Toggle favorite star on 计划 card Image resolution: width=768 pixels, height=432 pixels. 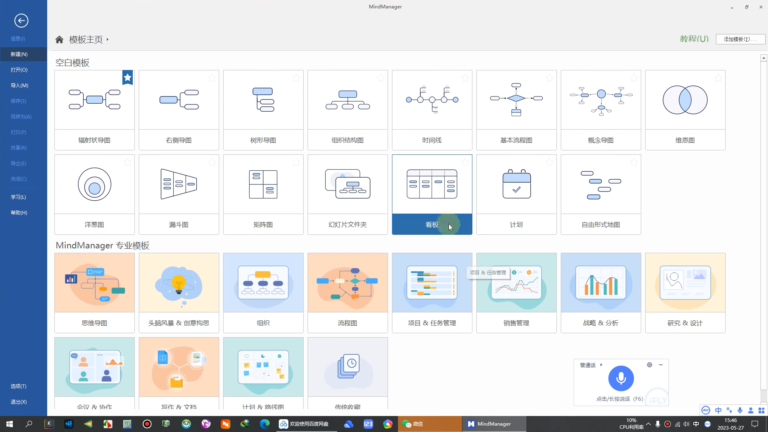[549, 162]
